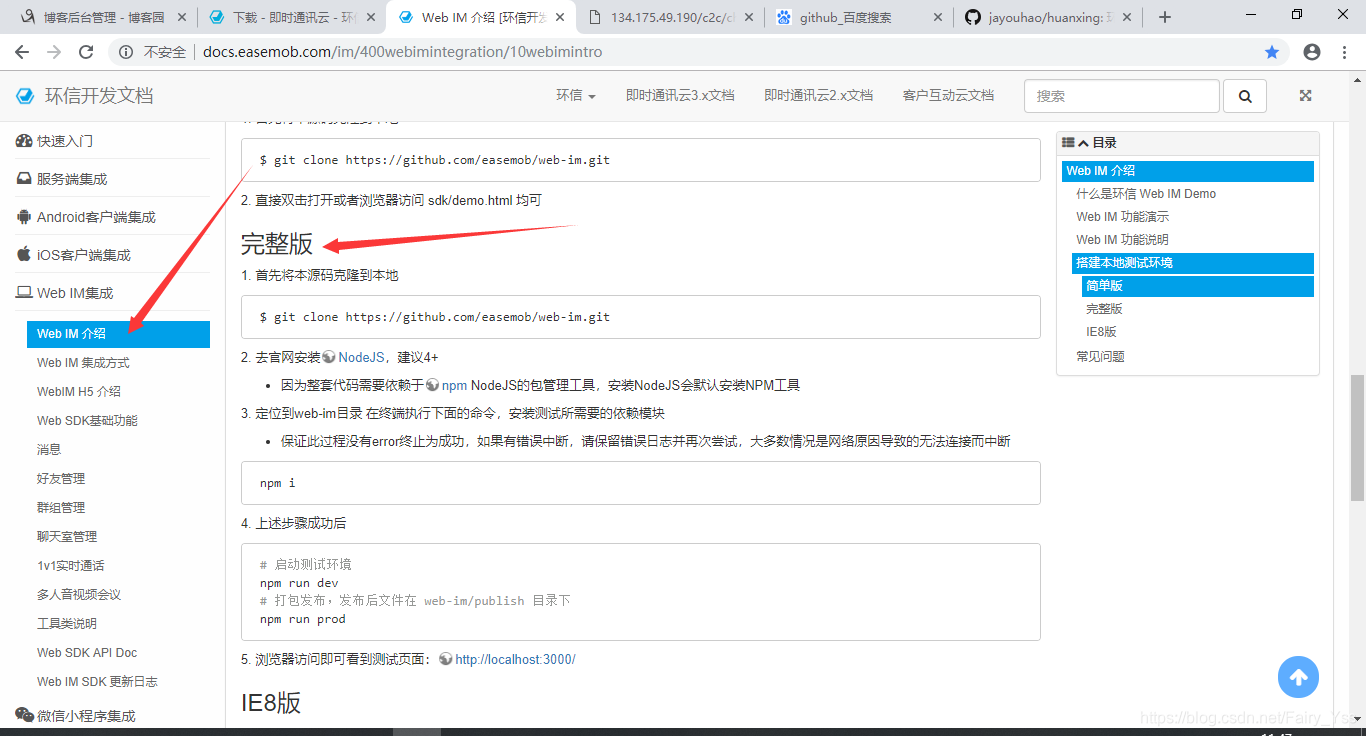
Task: Open WebIM H5 介绍 in sidebar
Action: tap(79, 392)
